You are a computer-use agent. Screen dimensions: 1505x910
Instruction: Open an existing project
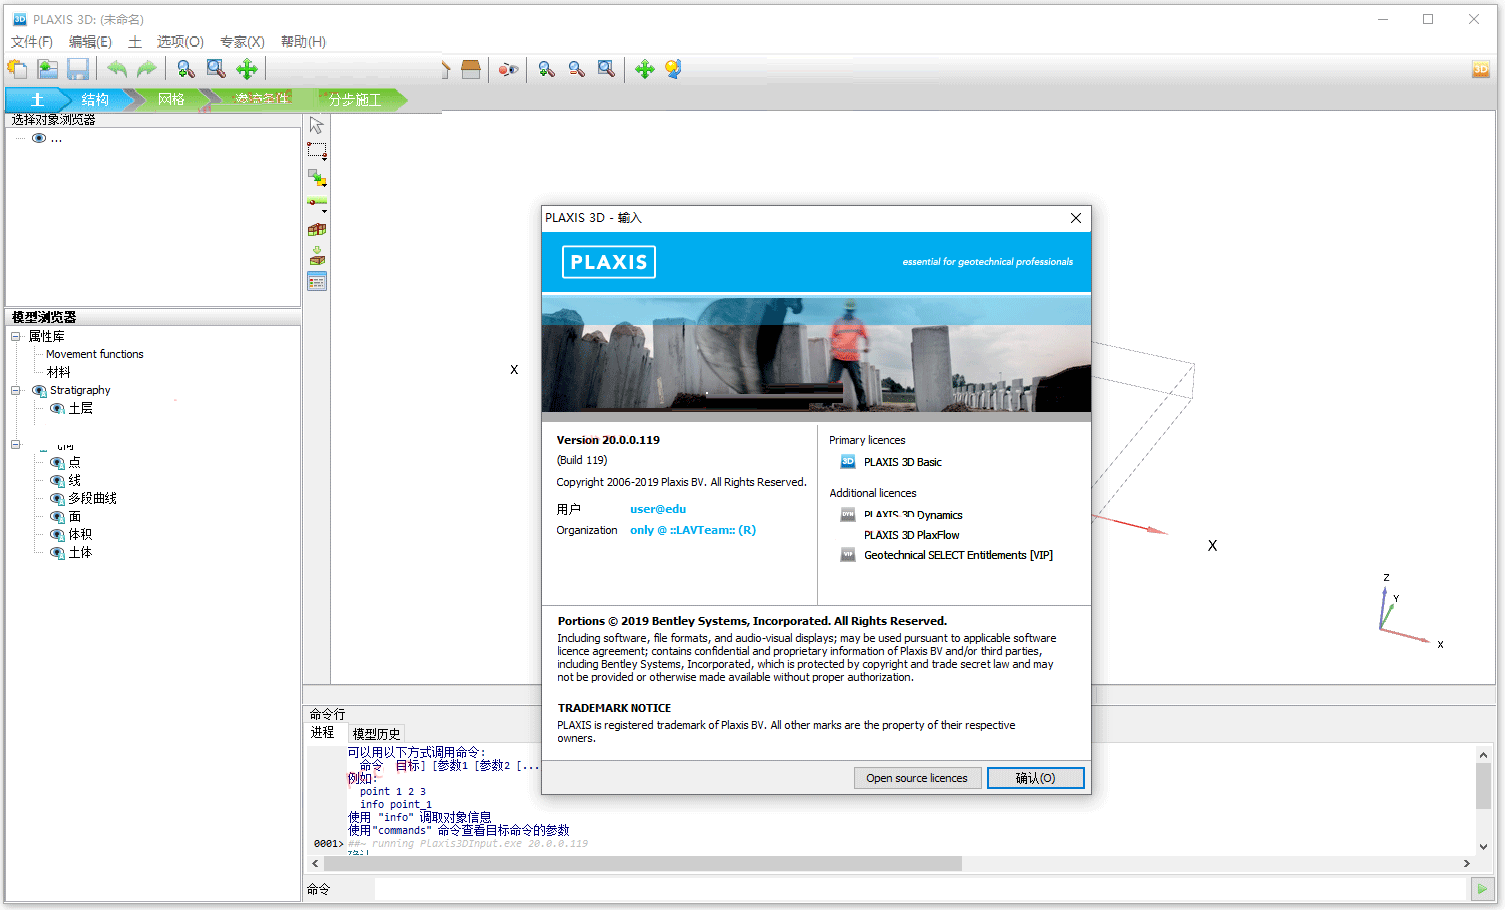click(47, 68)
